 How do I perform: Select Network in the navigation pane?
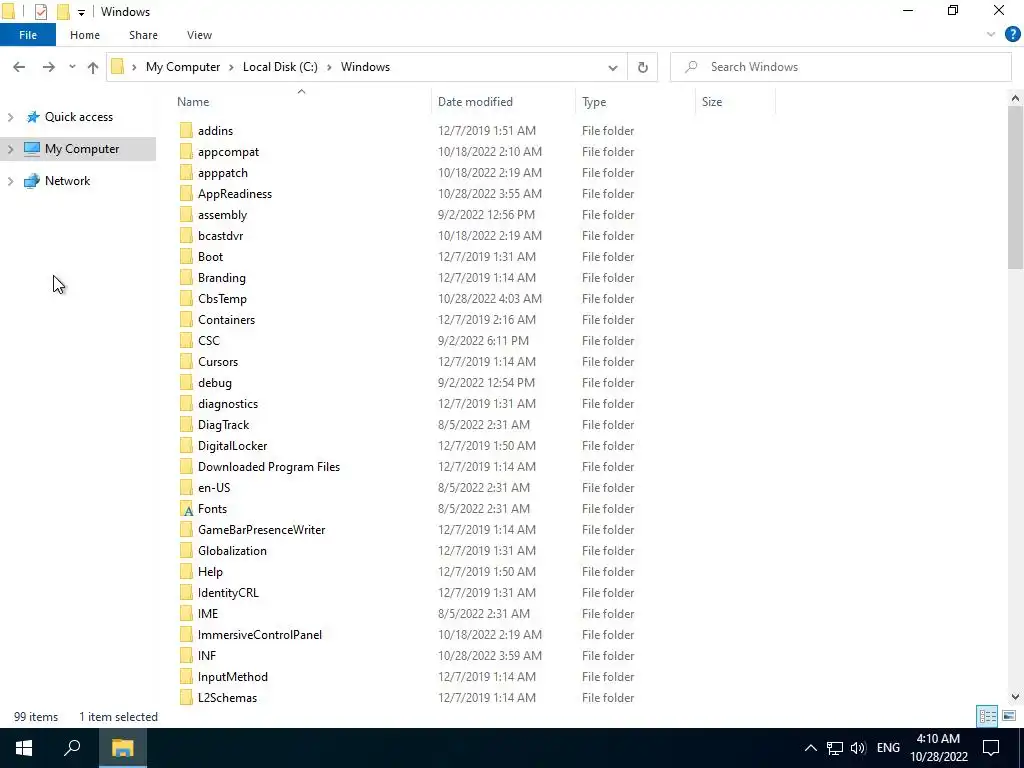pyautogui.click(x=67, y=181)
